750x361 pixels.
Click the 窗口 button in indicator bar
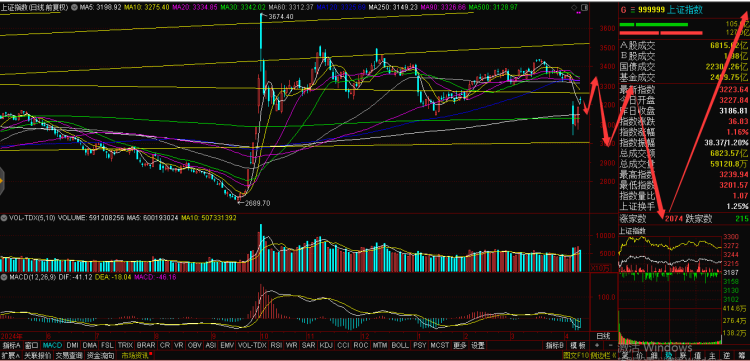[32, 345]
